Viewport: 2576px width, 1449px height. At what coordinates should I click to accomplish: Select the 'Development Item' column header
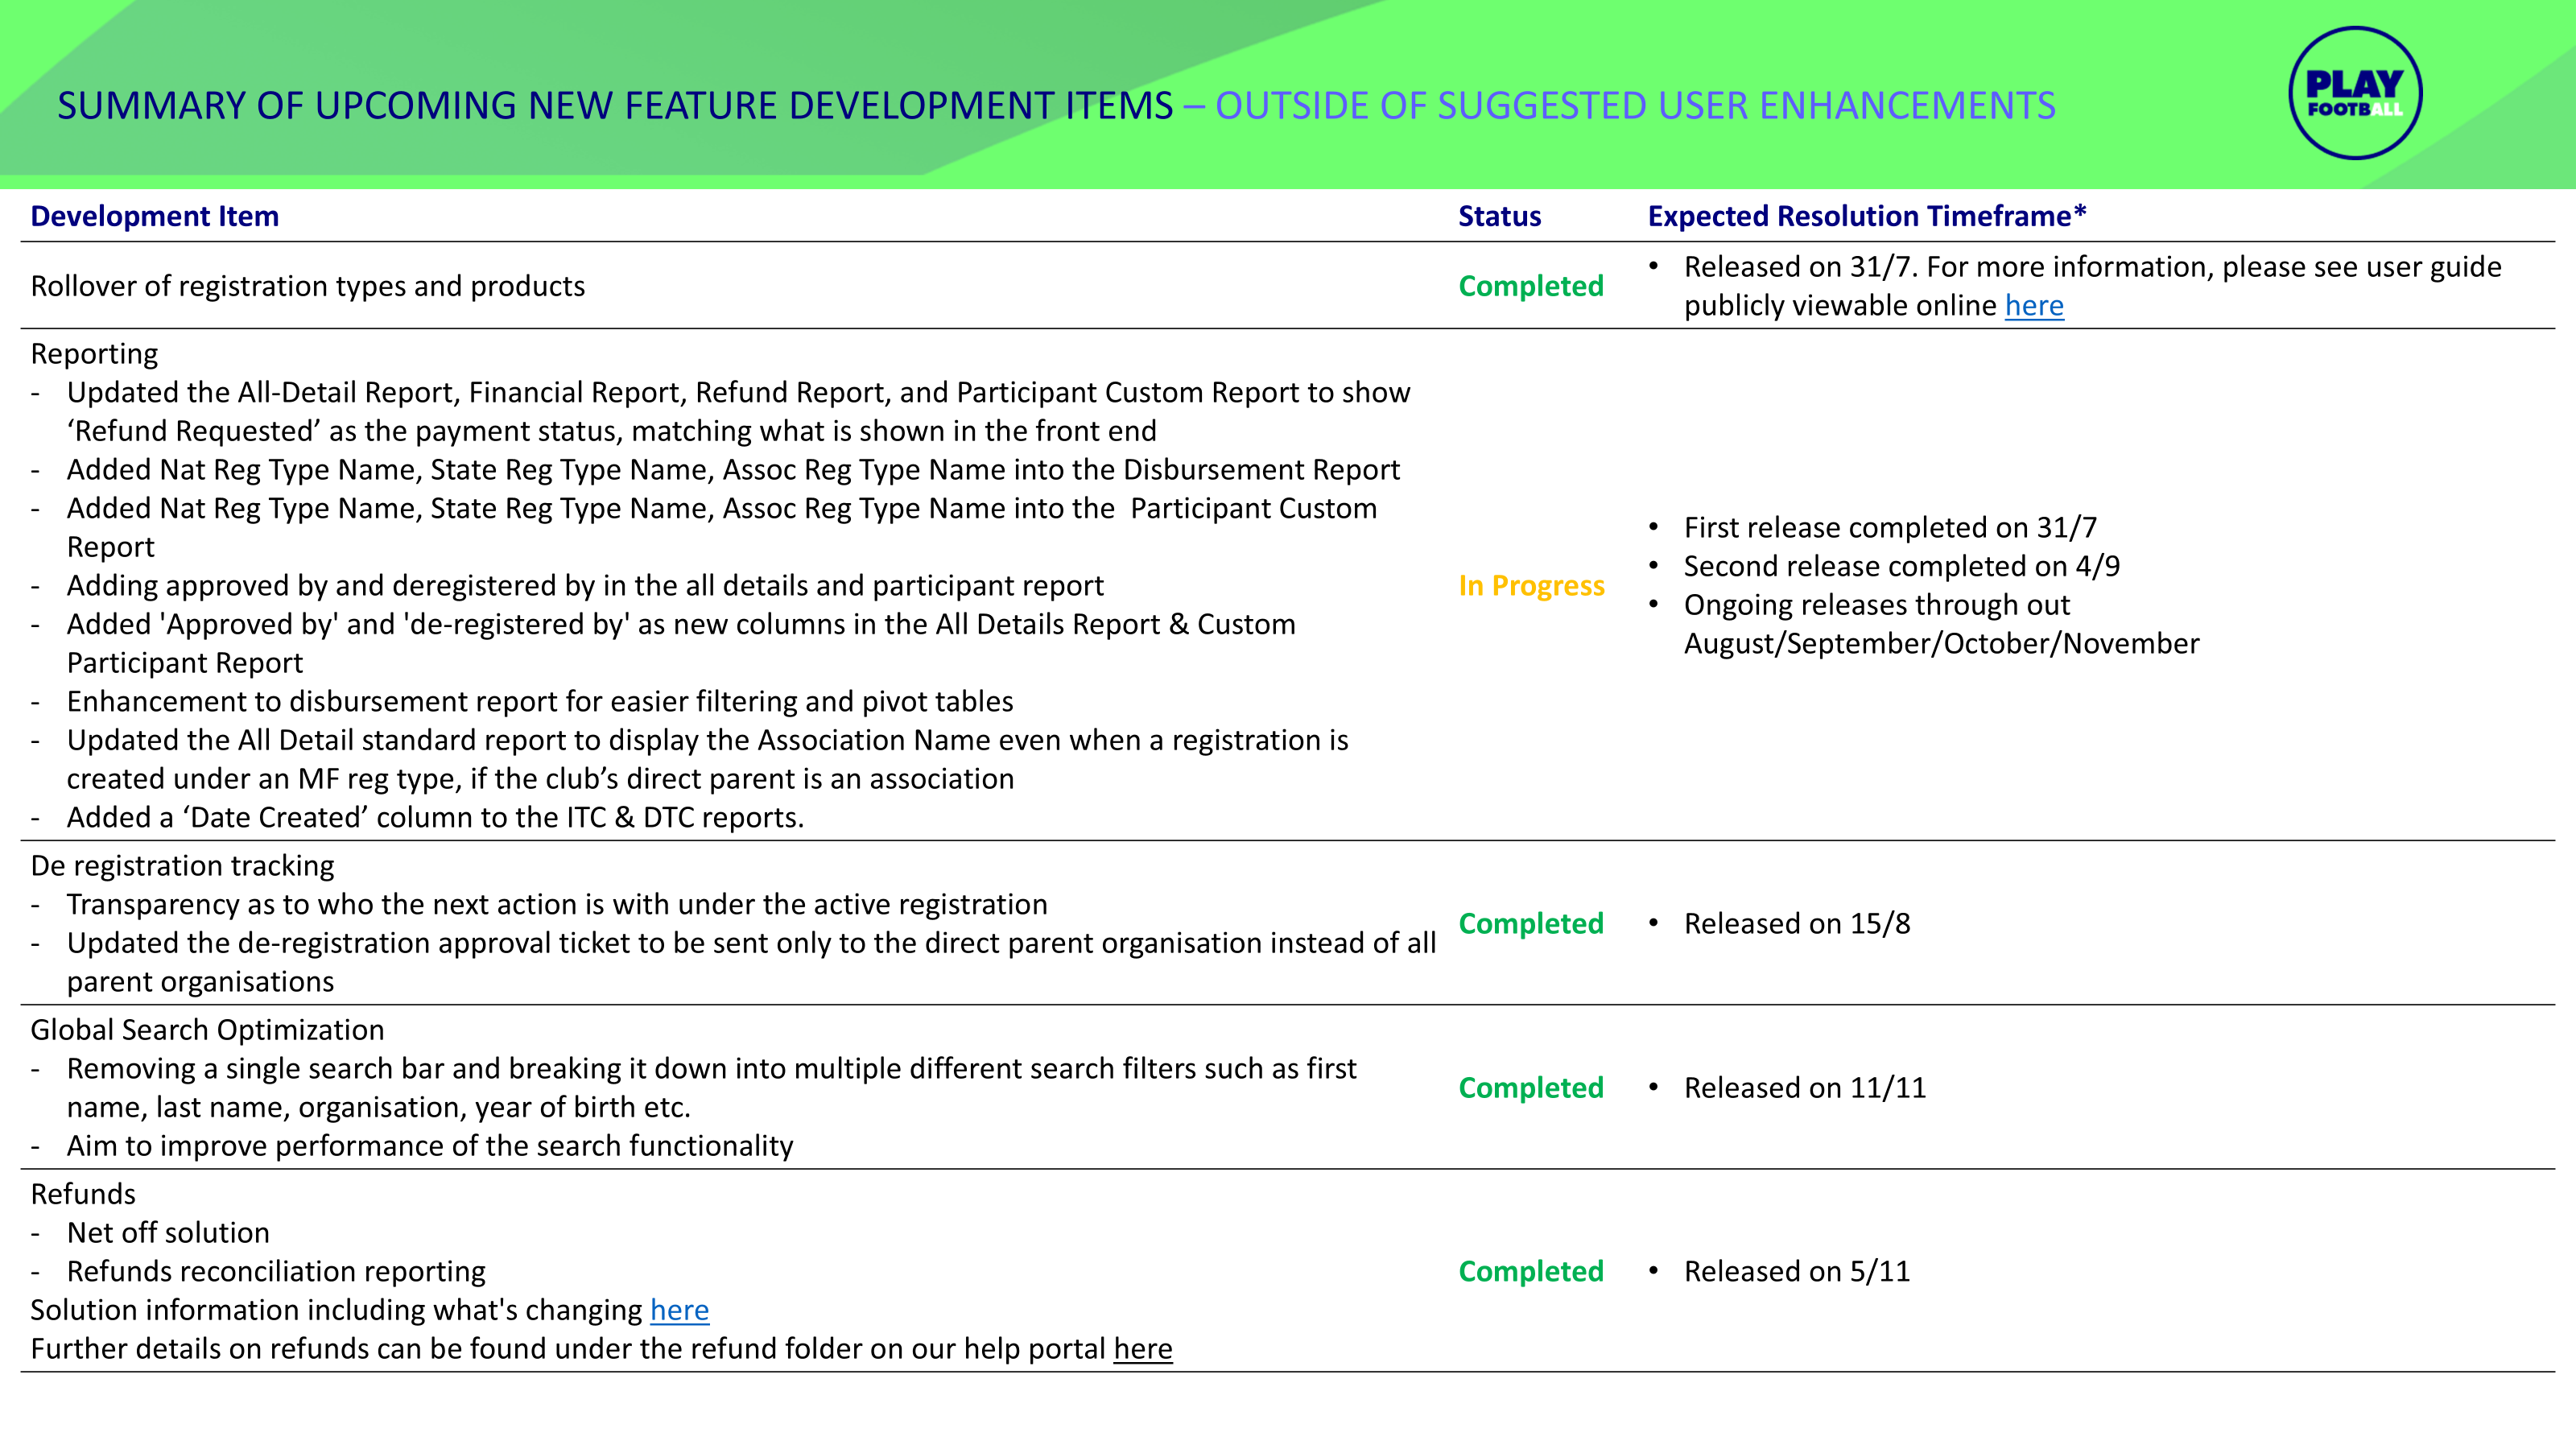click(x=155, y=217)
